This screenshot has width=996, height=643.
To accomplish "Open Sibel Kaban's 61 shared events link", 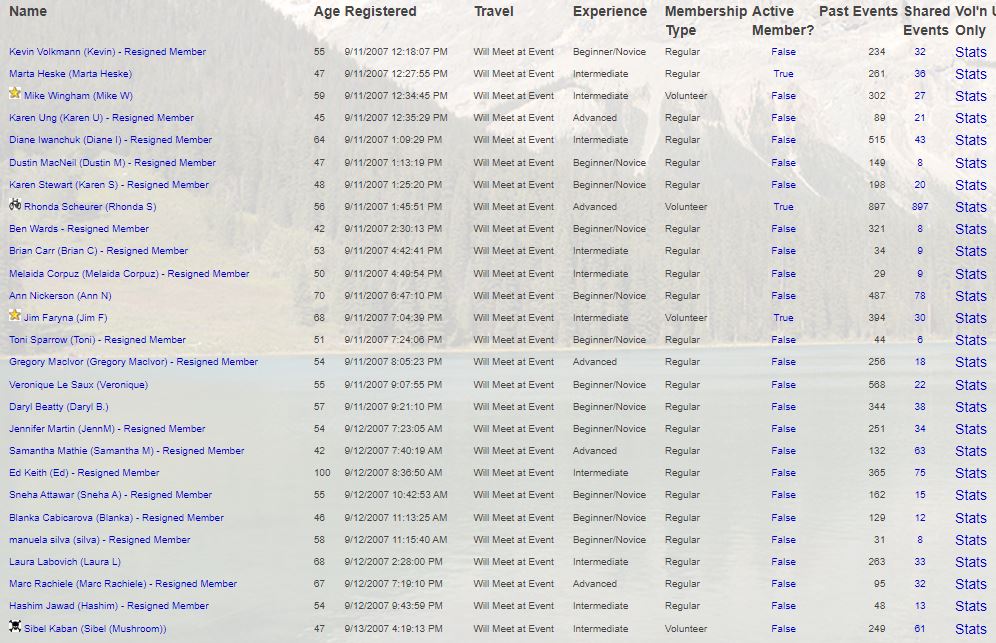I will 920,628.
